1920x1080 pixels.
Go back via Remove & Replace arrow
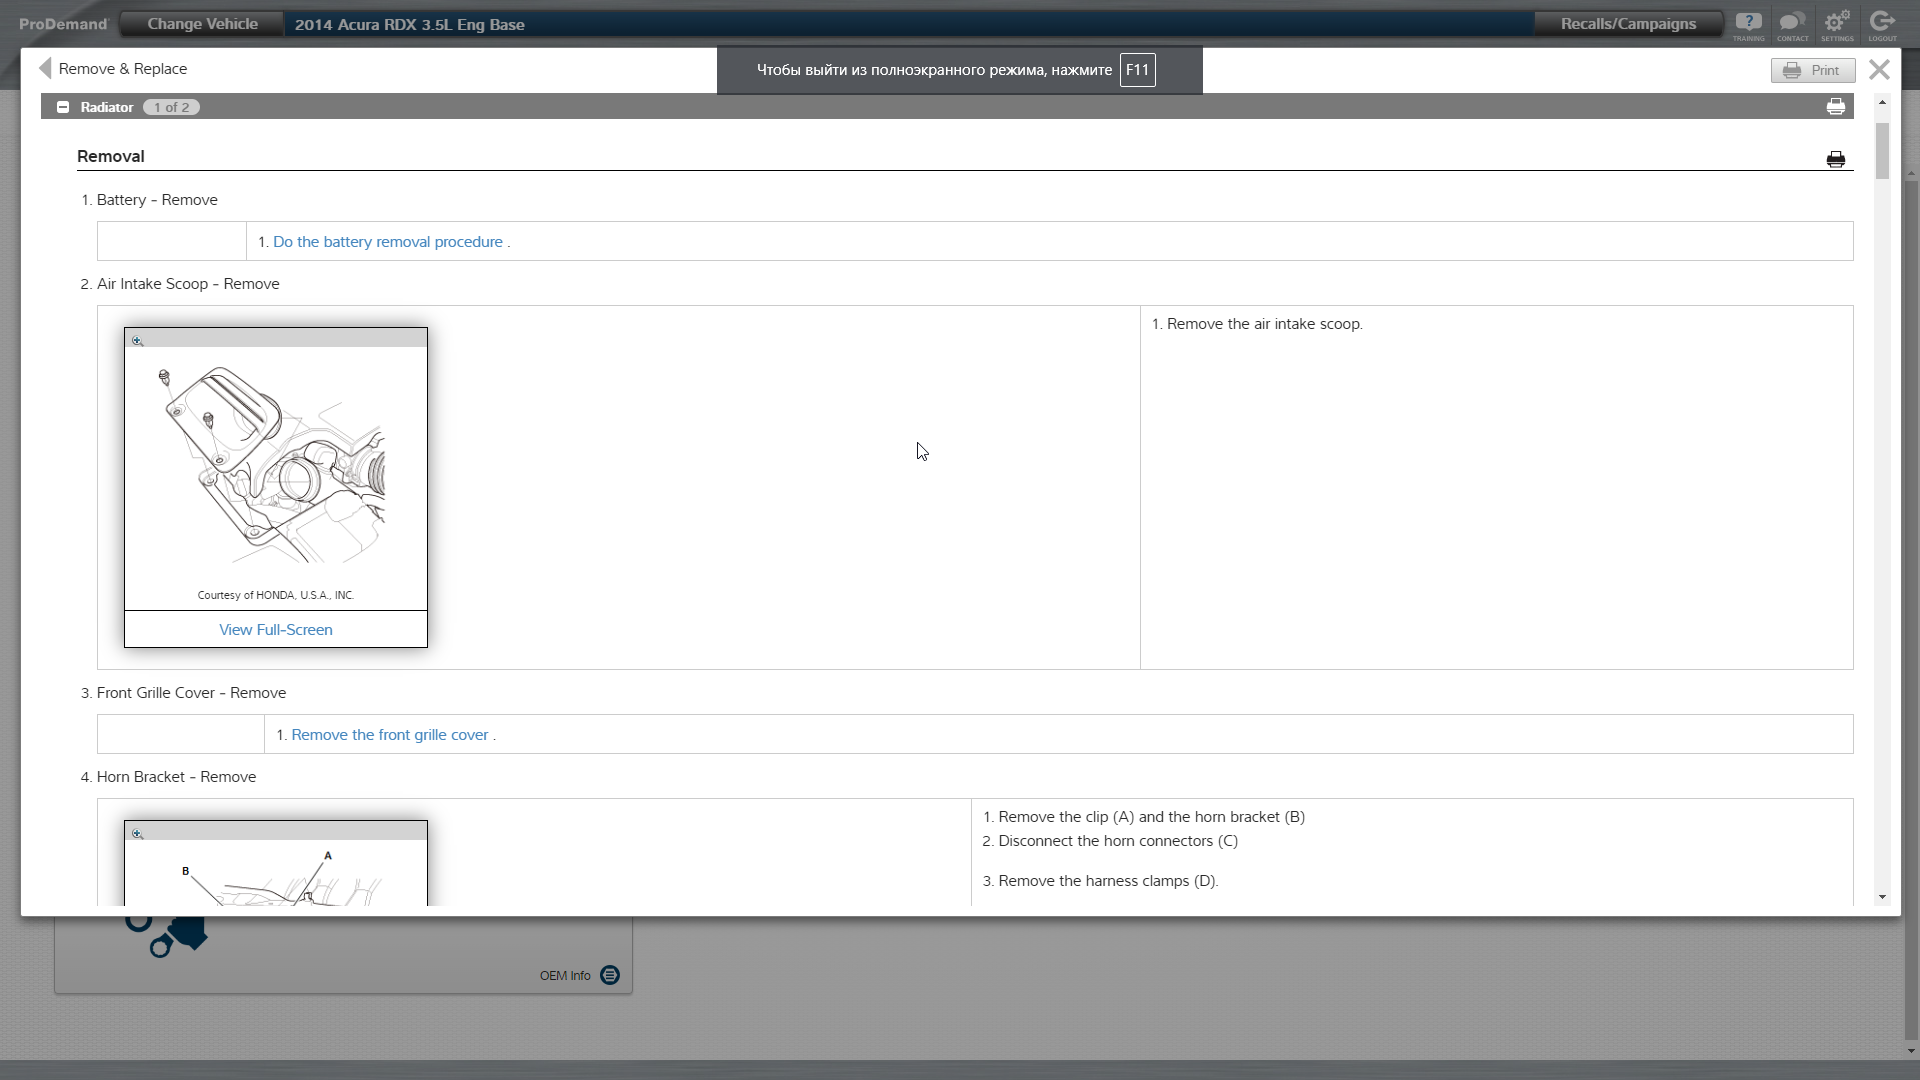[45, 68]
